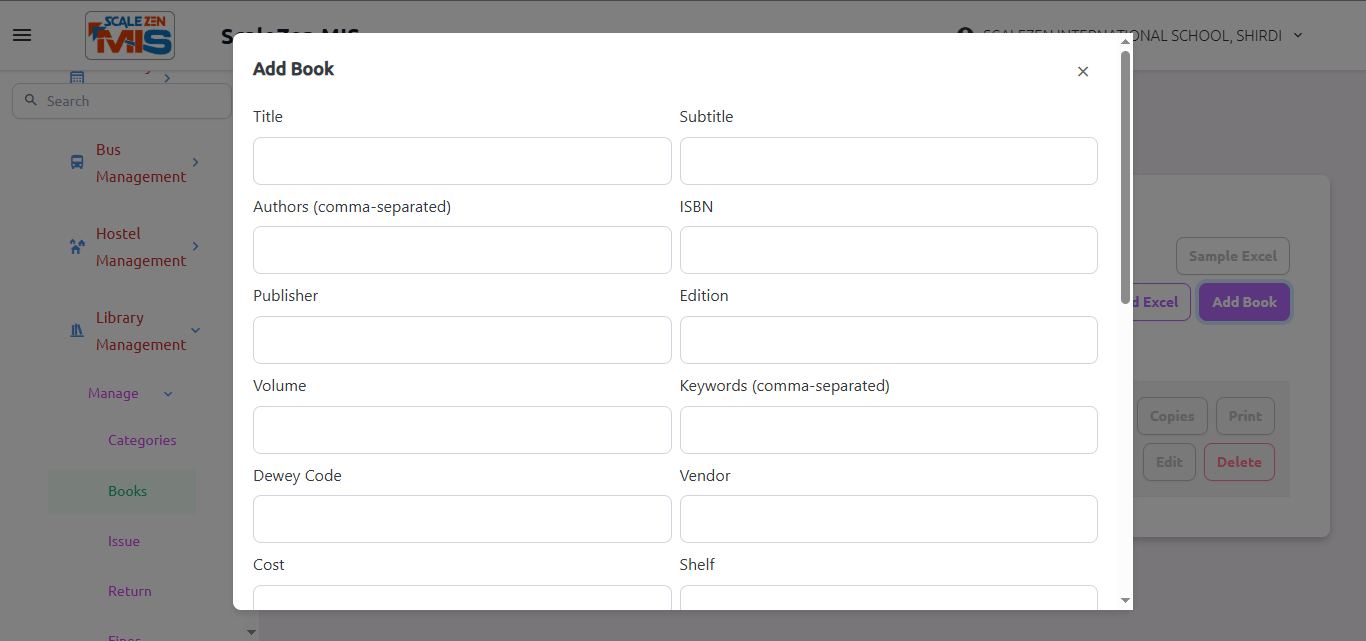Select the Keywords text box

tap(889, 430)
